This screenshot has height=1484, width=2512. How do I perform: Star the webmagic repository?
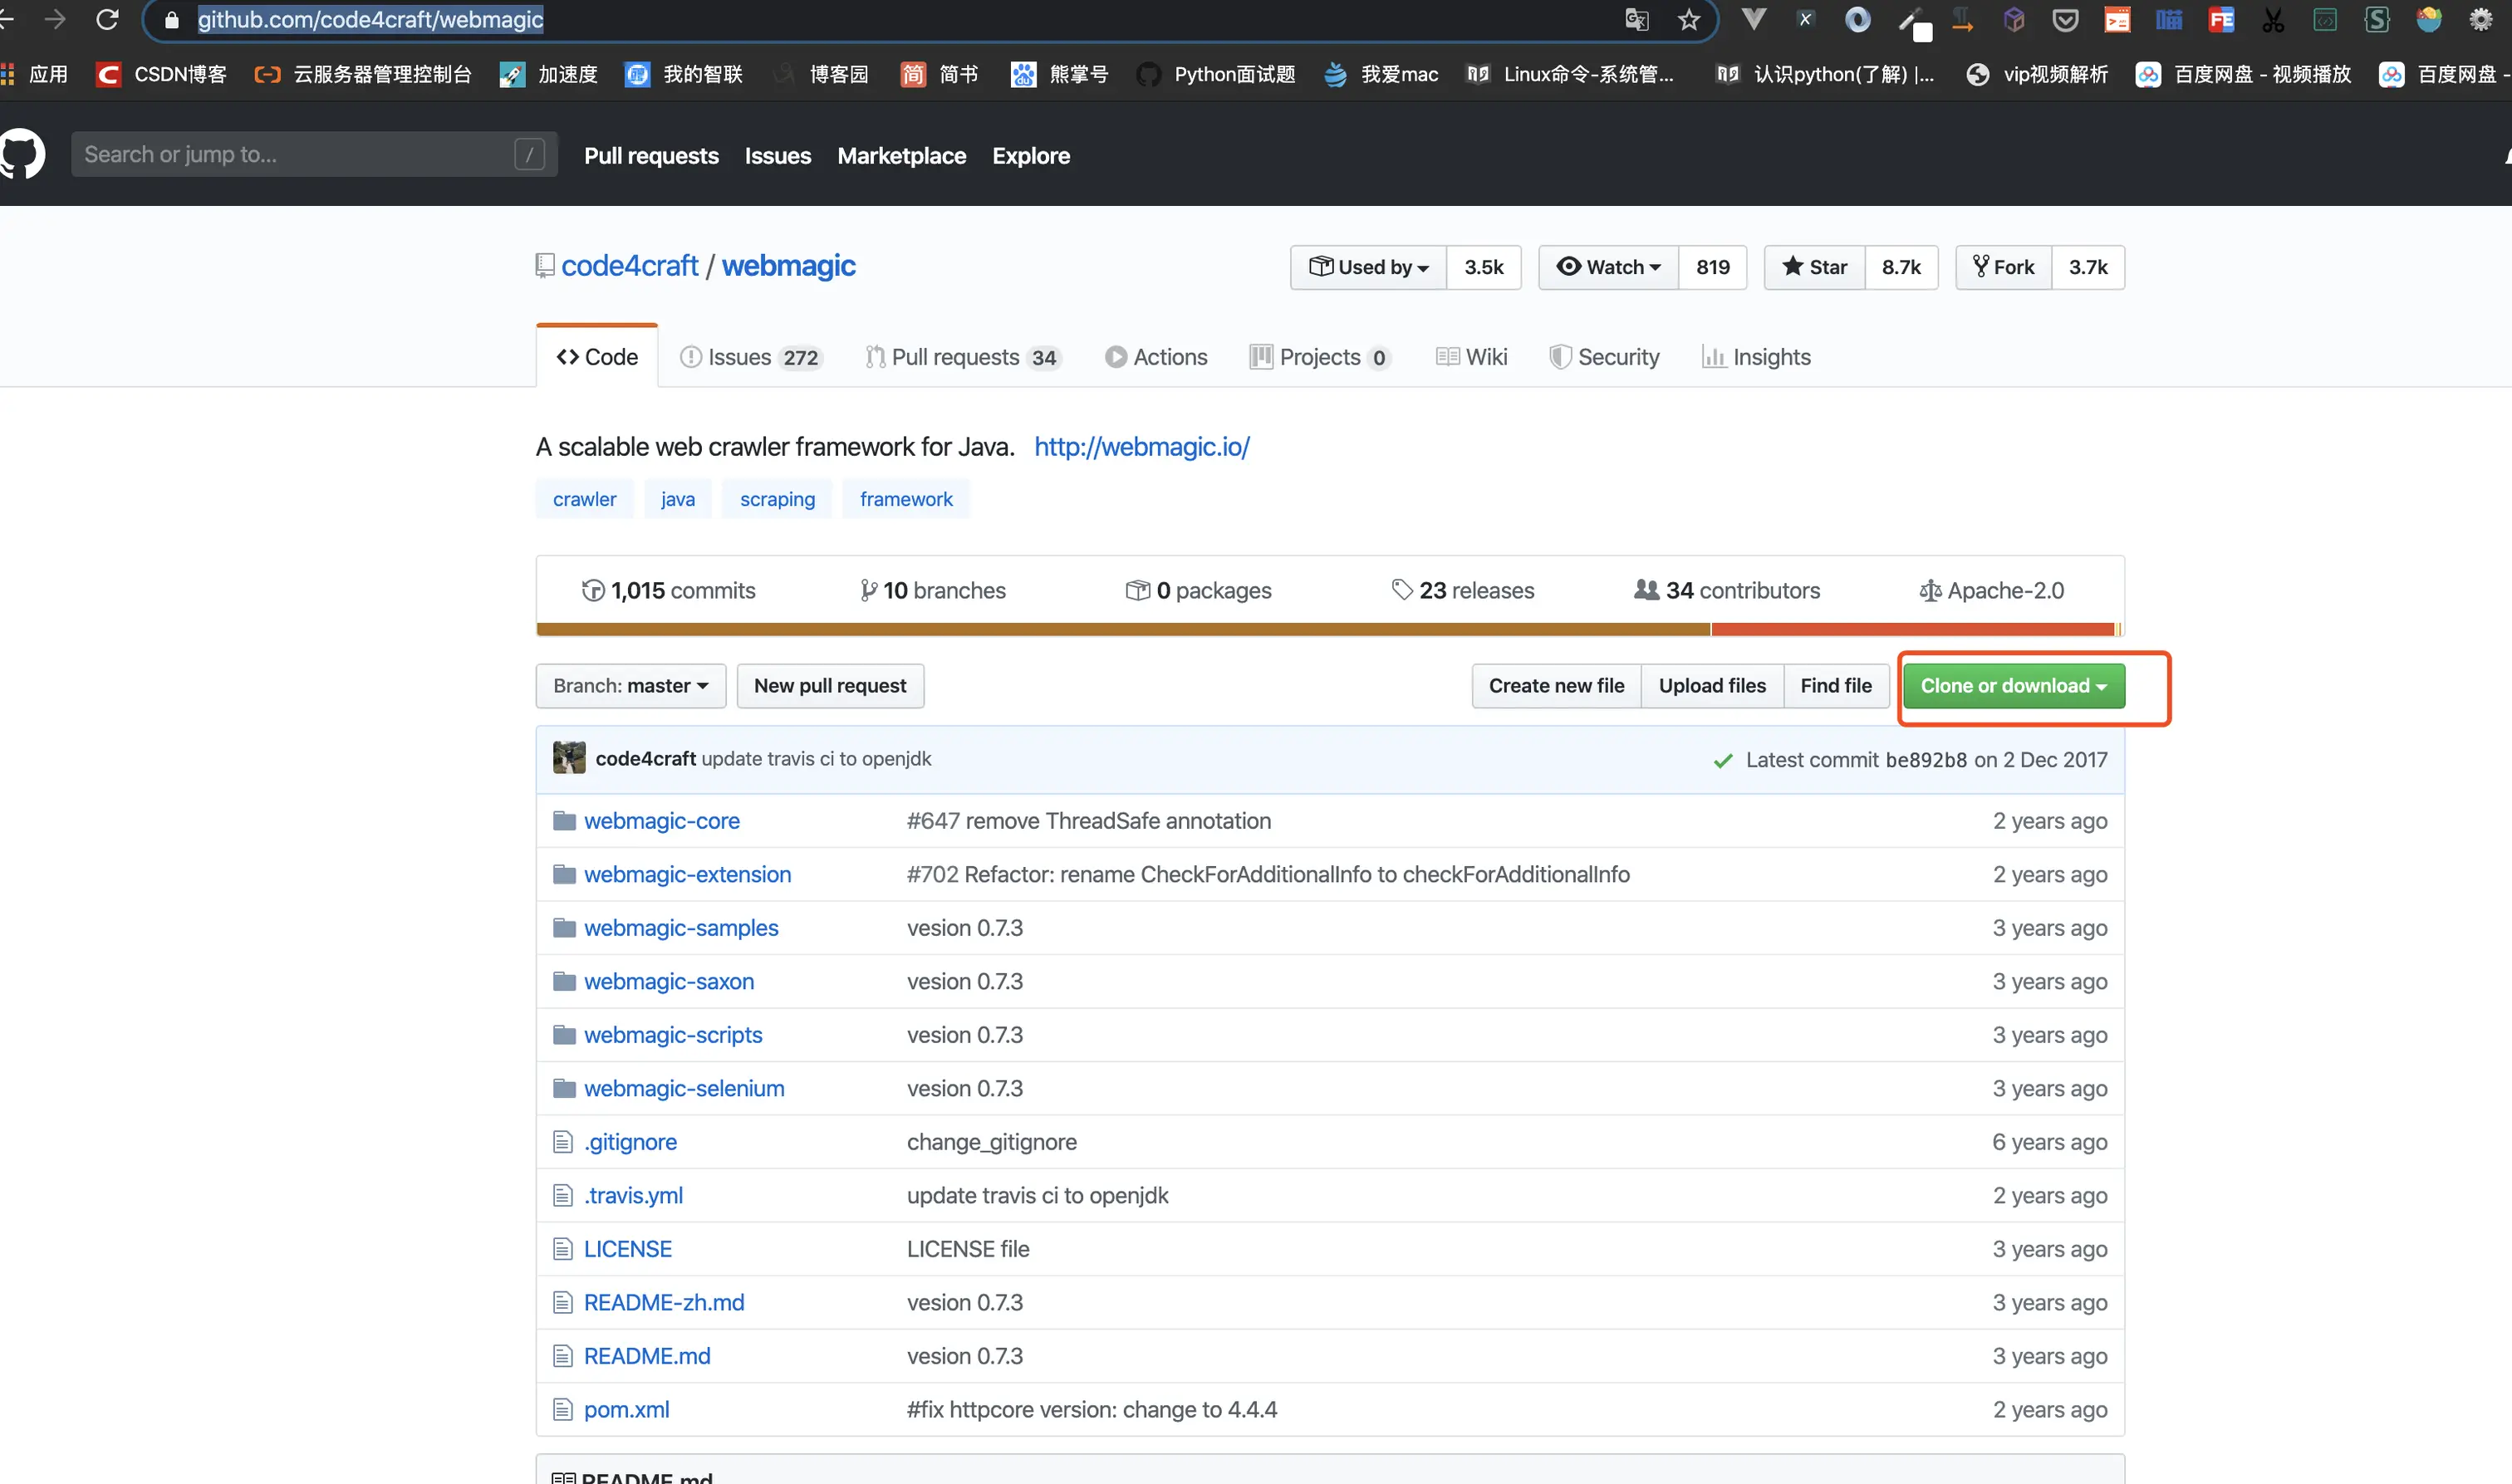click(x=1814, y=267)
